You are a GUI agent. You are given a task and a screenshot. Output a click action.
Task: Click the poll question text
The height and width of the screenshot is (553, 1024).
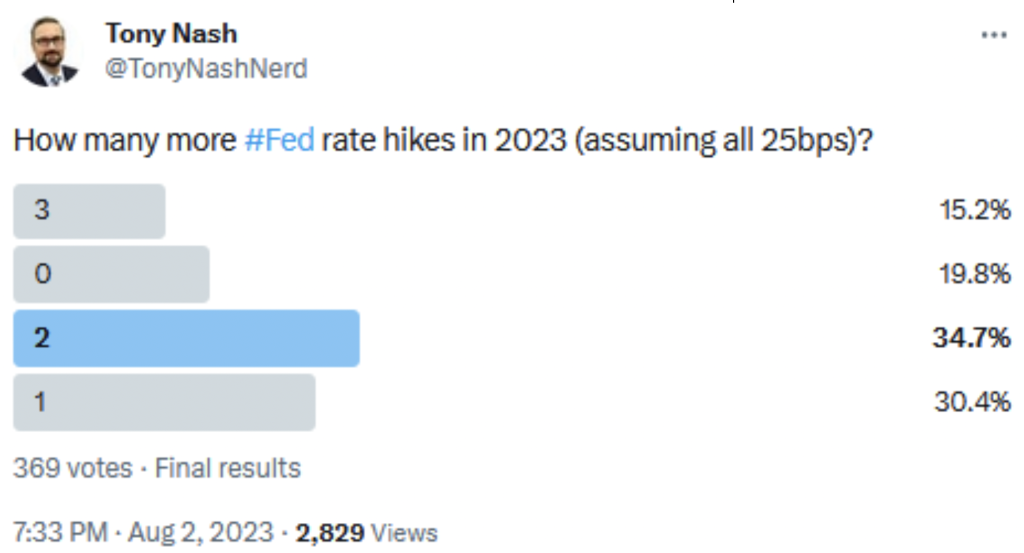443,140
